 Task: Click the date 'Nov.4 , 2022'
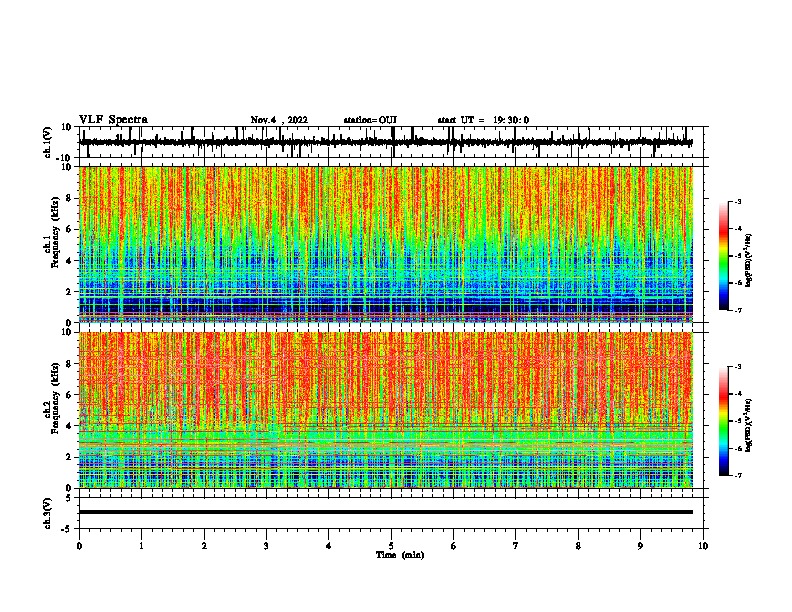[x=279, y=120]
